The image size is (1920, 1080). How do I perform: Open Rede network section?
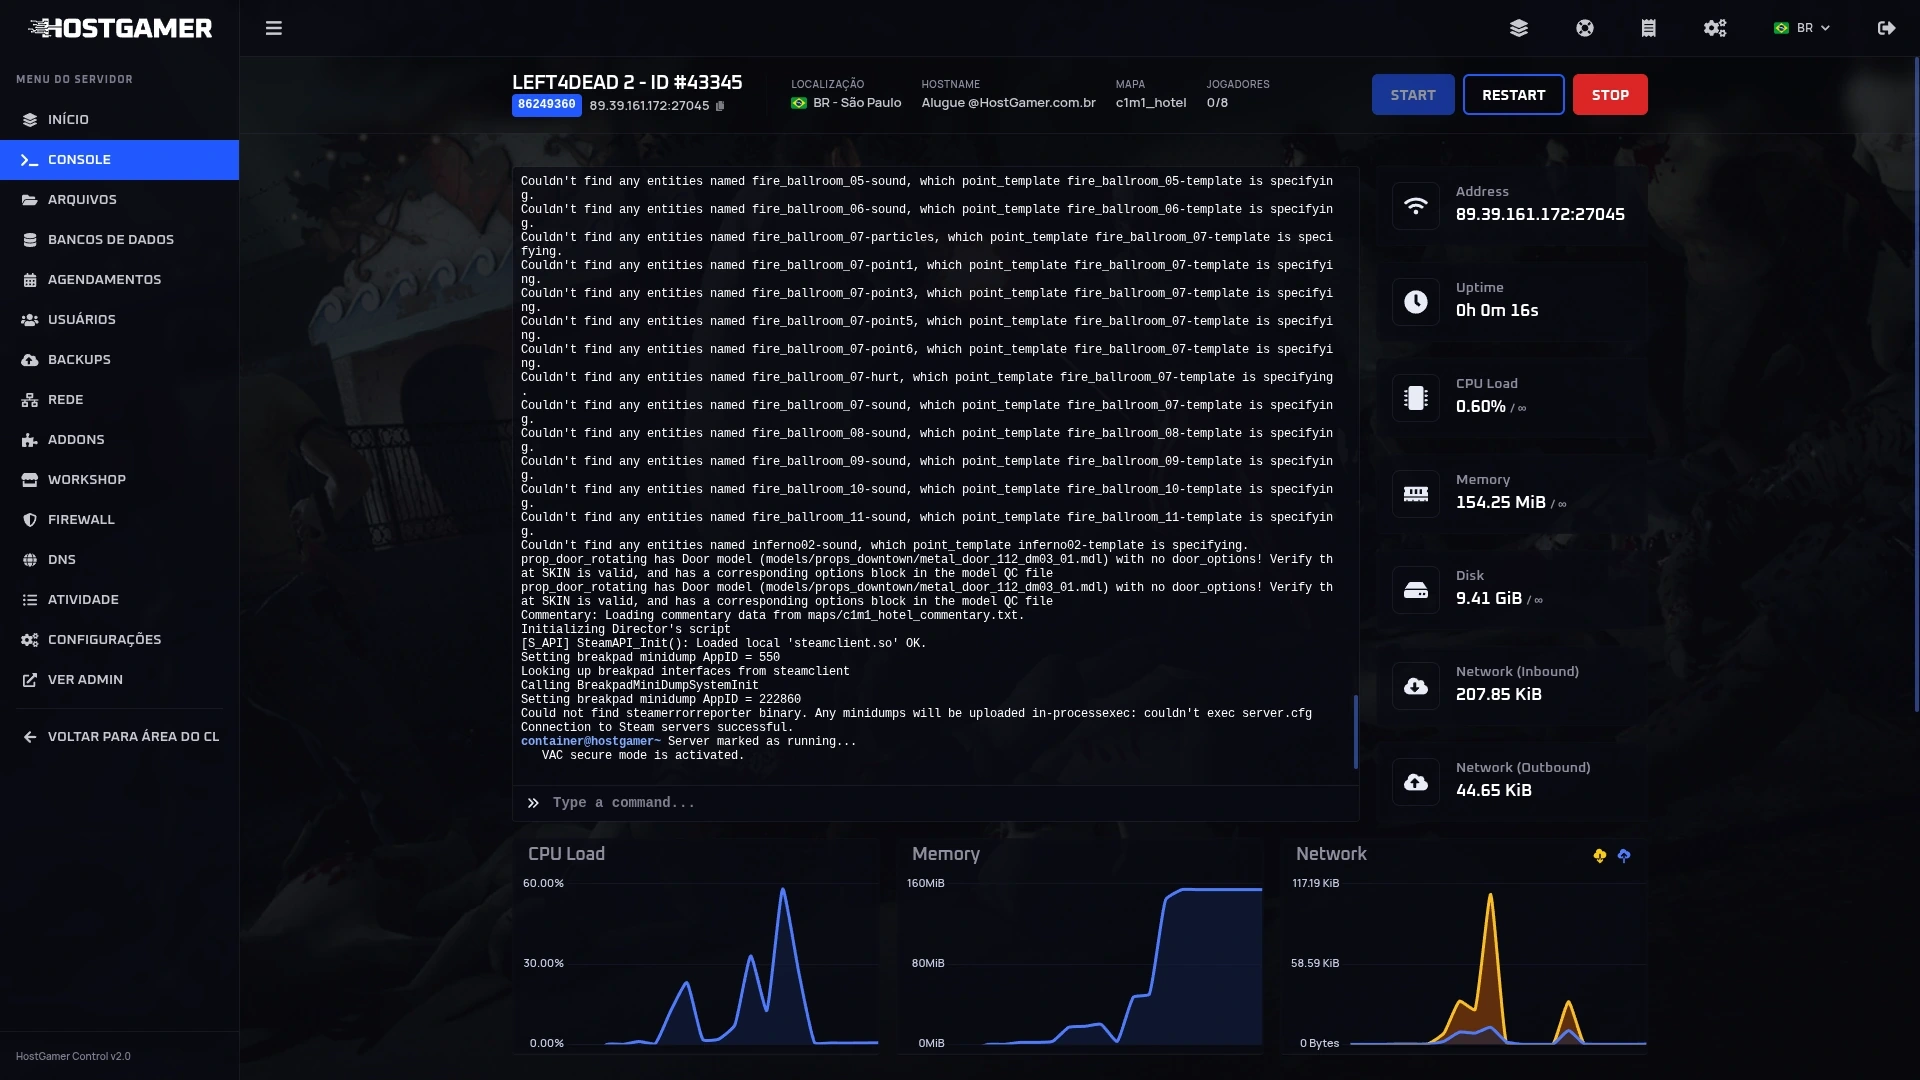coord(119,400)
